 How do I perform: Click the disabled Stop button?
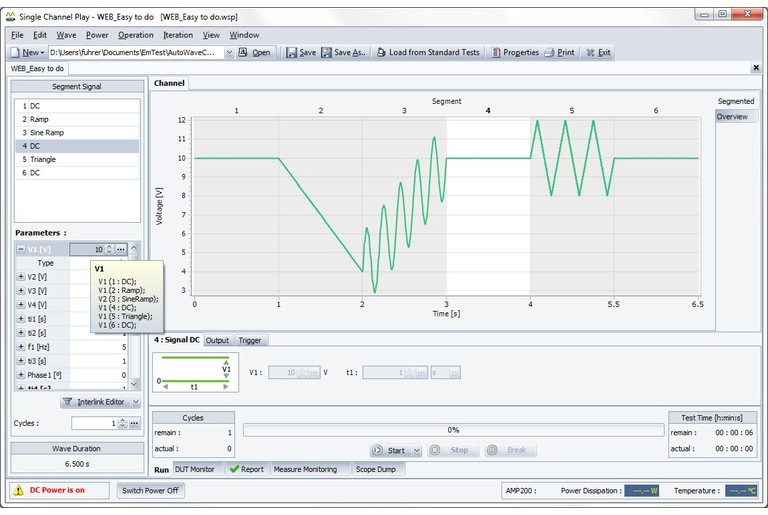[x=453, y=450]
